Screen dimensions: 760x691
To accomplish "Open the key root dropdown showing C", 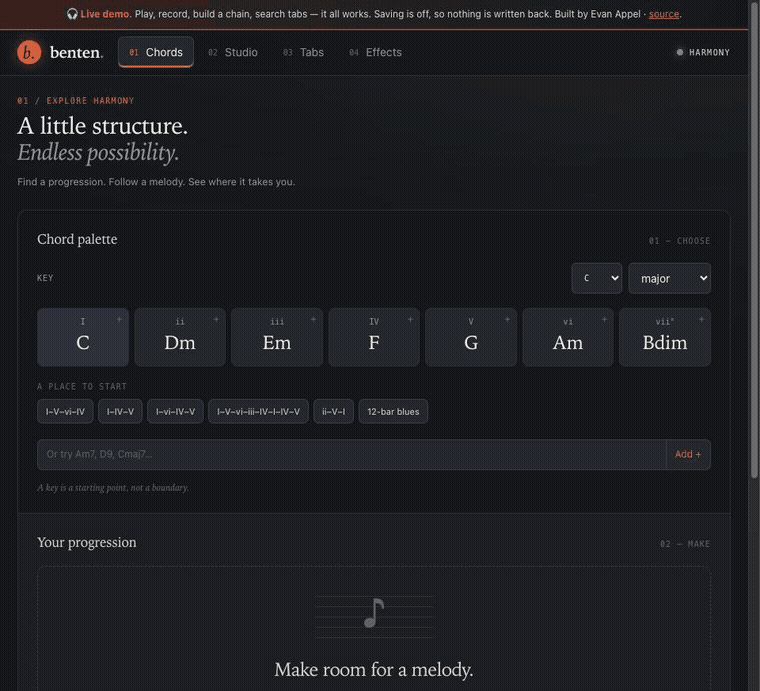I will [x=597, y=278].
